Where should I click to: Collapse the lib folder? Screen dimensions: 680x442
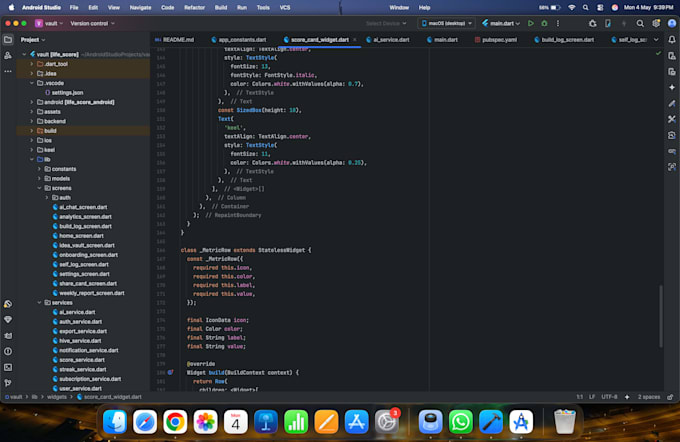tap(32, 160)
